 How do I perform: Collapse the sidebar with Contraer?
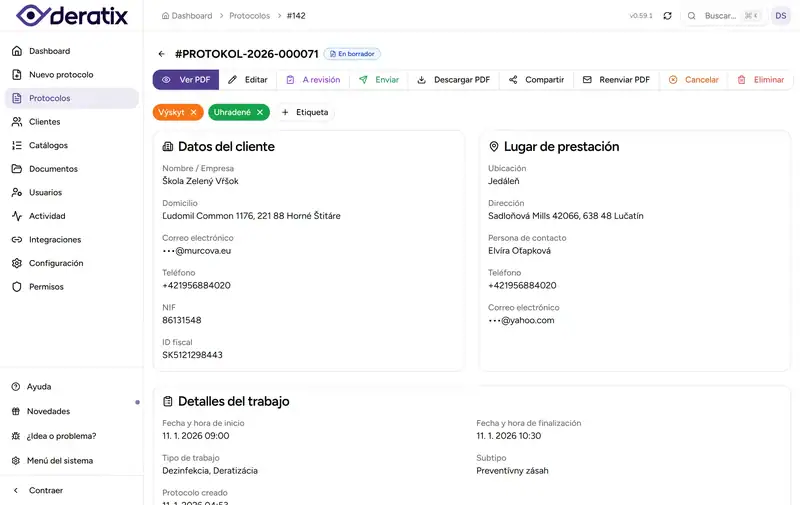(x=46, y=490)
